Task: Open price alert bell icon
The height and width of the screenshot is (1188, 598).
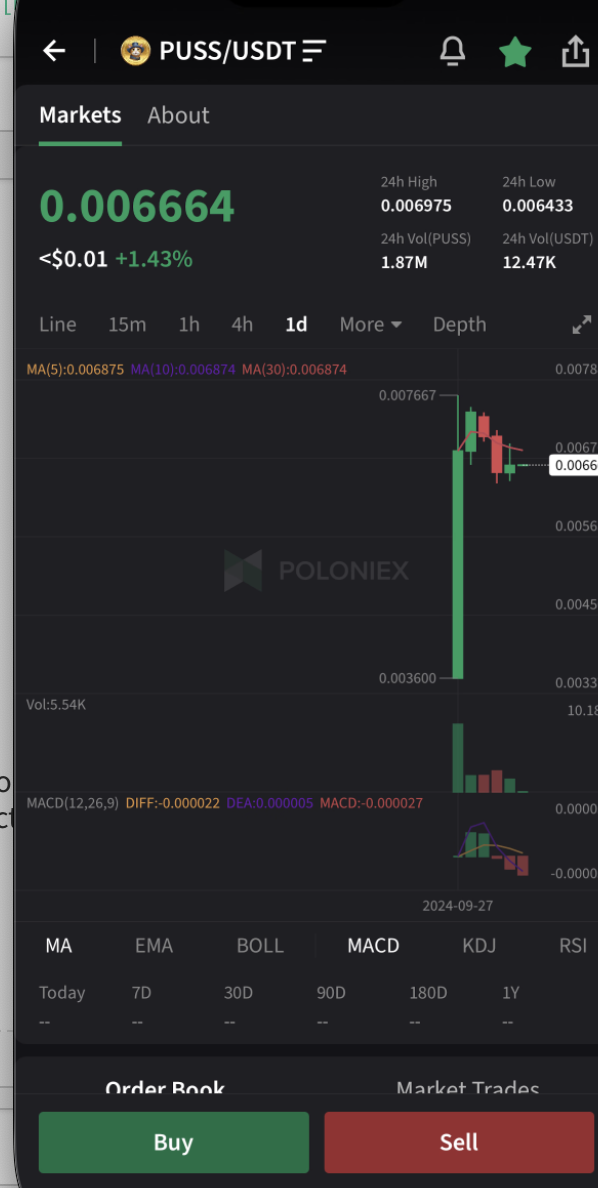Action: pyautogui.click(x=452, y=52)
